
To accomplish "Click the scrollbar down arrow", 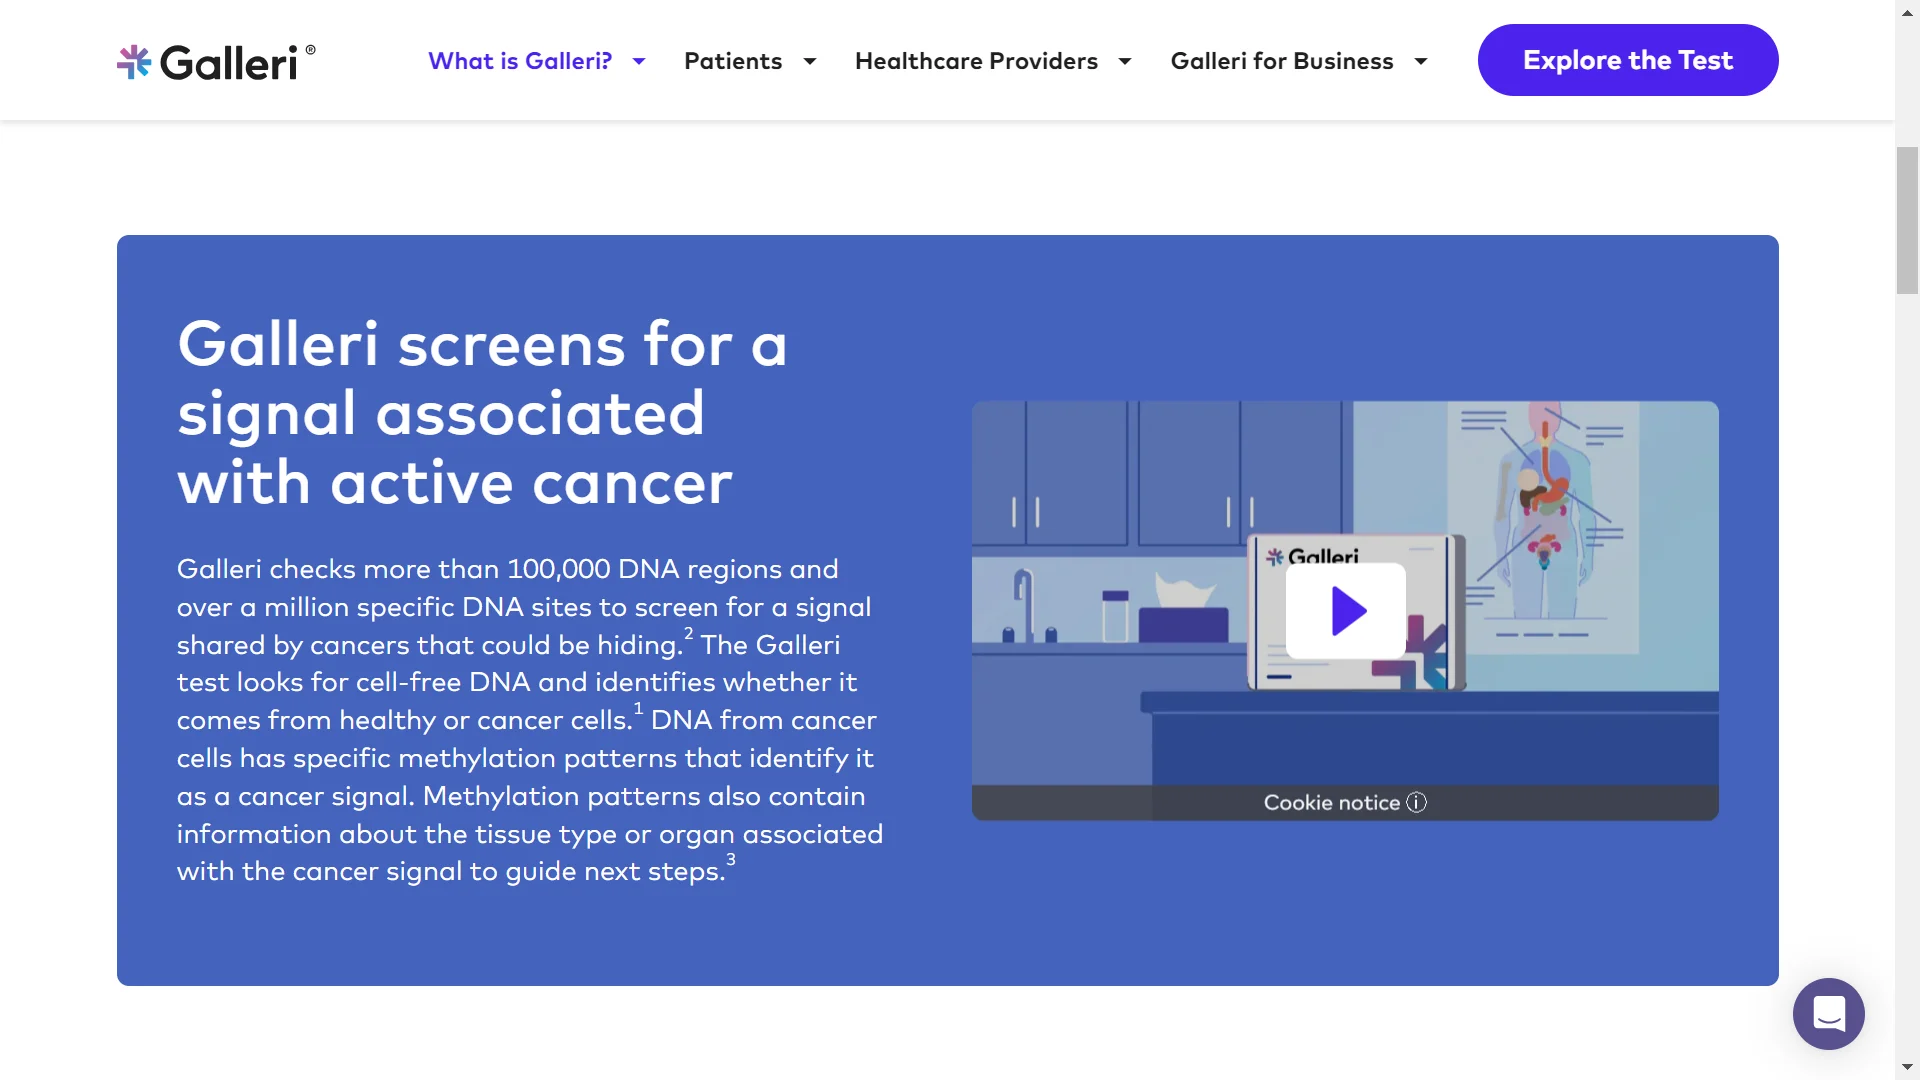I will tap(1907, 1068).
